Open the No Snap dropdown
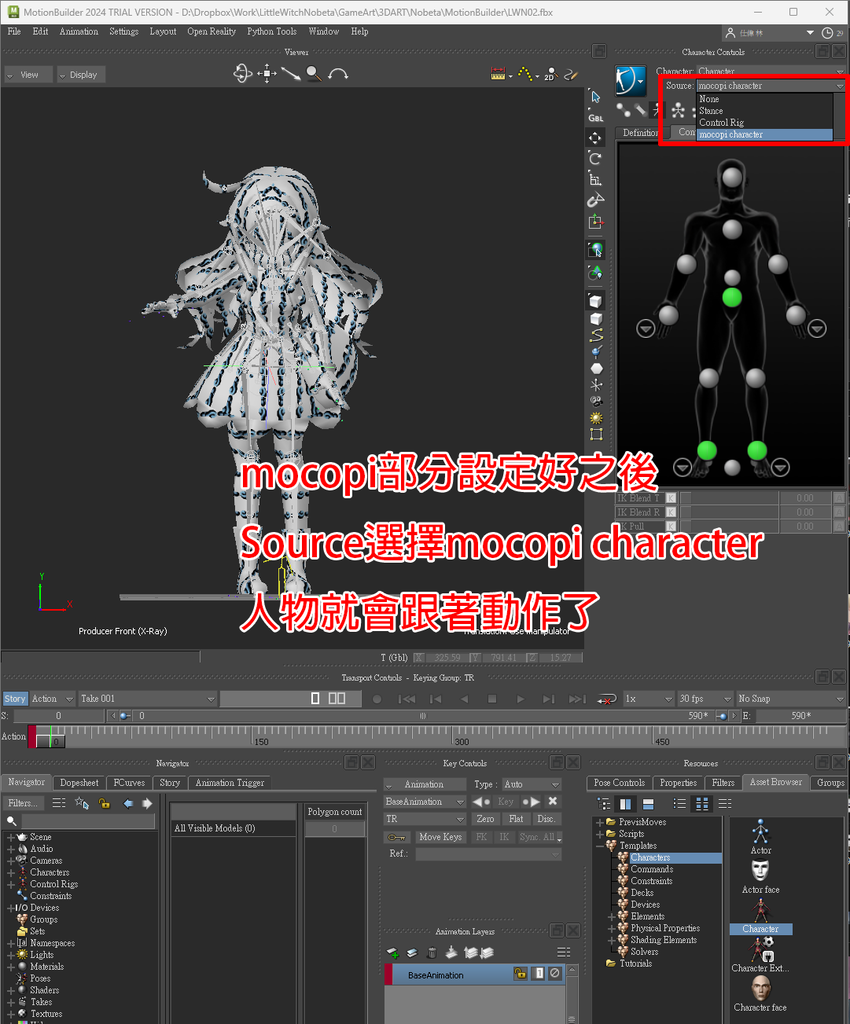 [x=791, y=699]
